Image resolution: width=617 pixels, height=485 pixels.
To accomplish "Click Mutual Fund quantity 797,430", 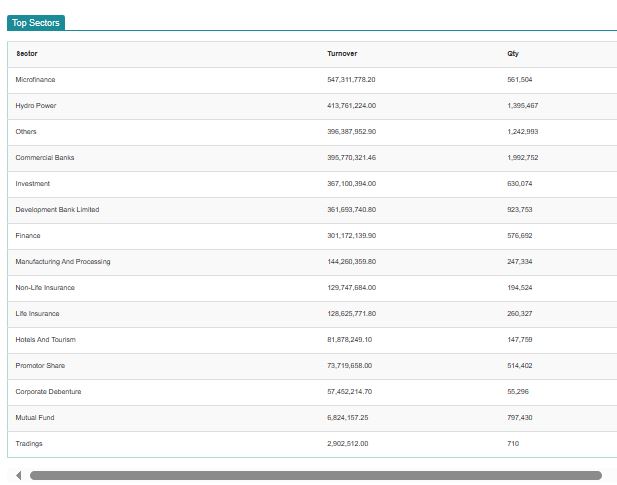I will pos(520,417).
